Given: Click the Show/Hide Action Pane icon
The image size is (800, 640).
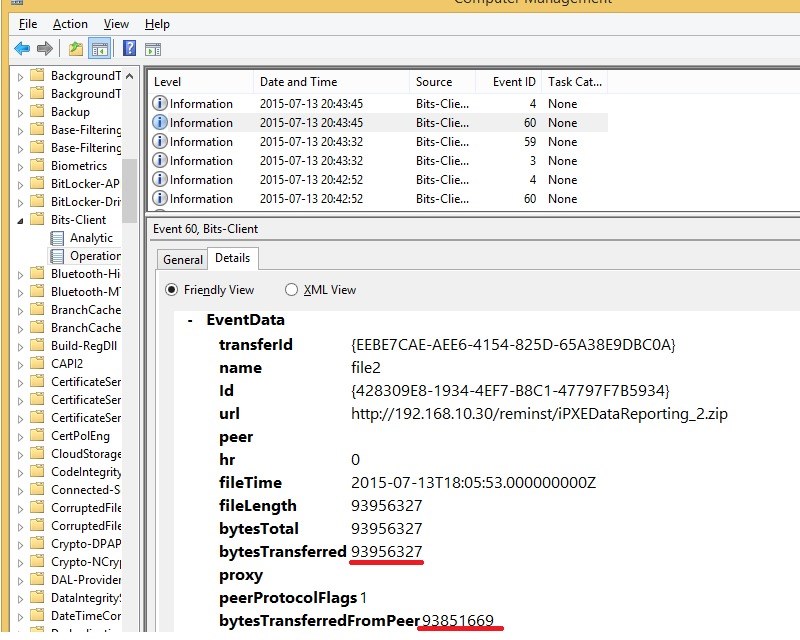Looking at the screenshot, I should (153, 48).
